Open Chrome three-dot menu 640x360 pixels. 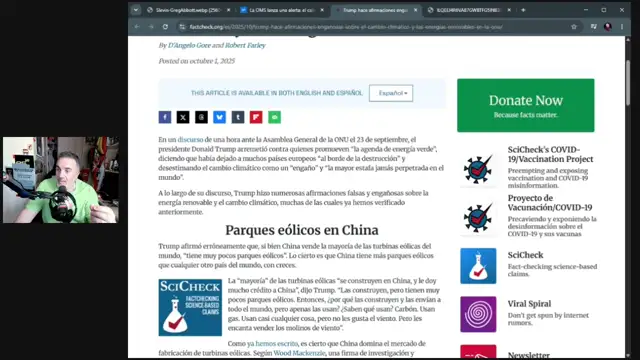[622, 27]
